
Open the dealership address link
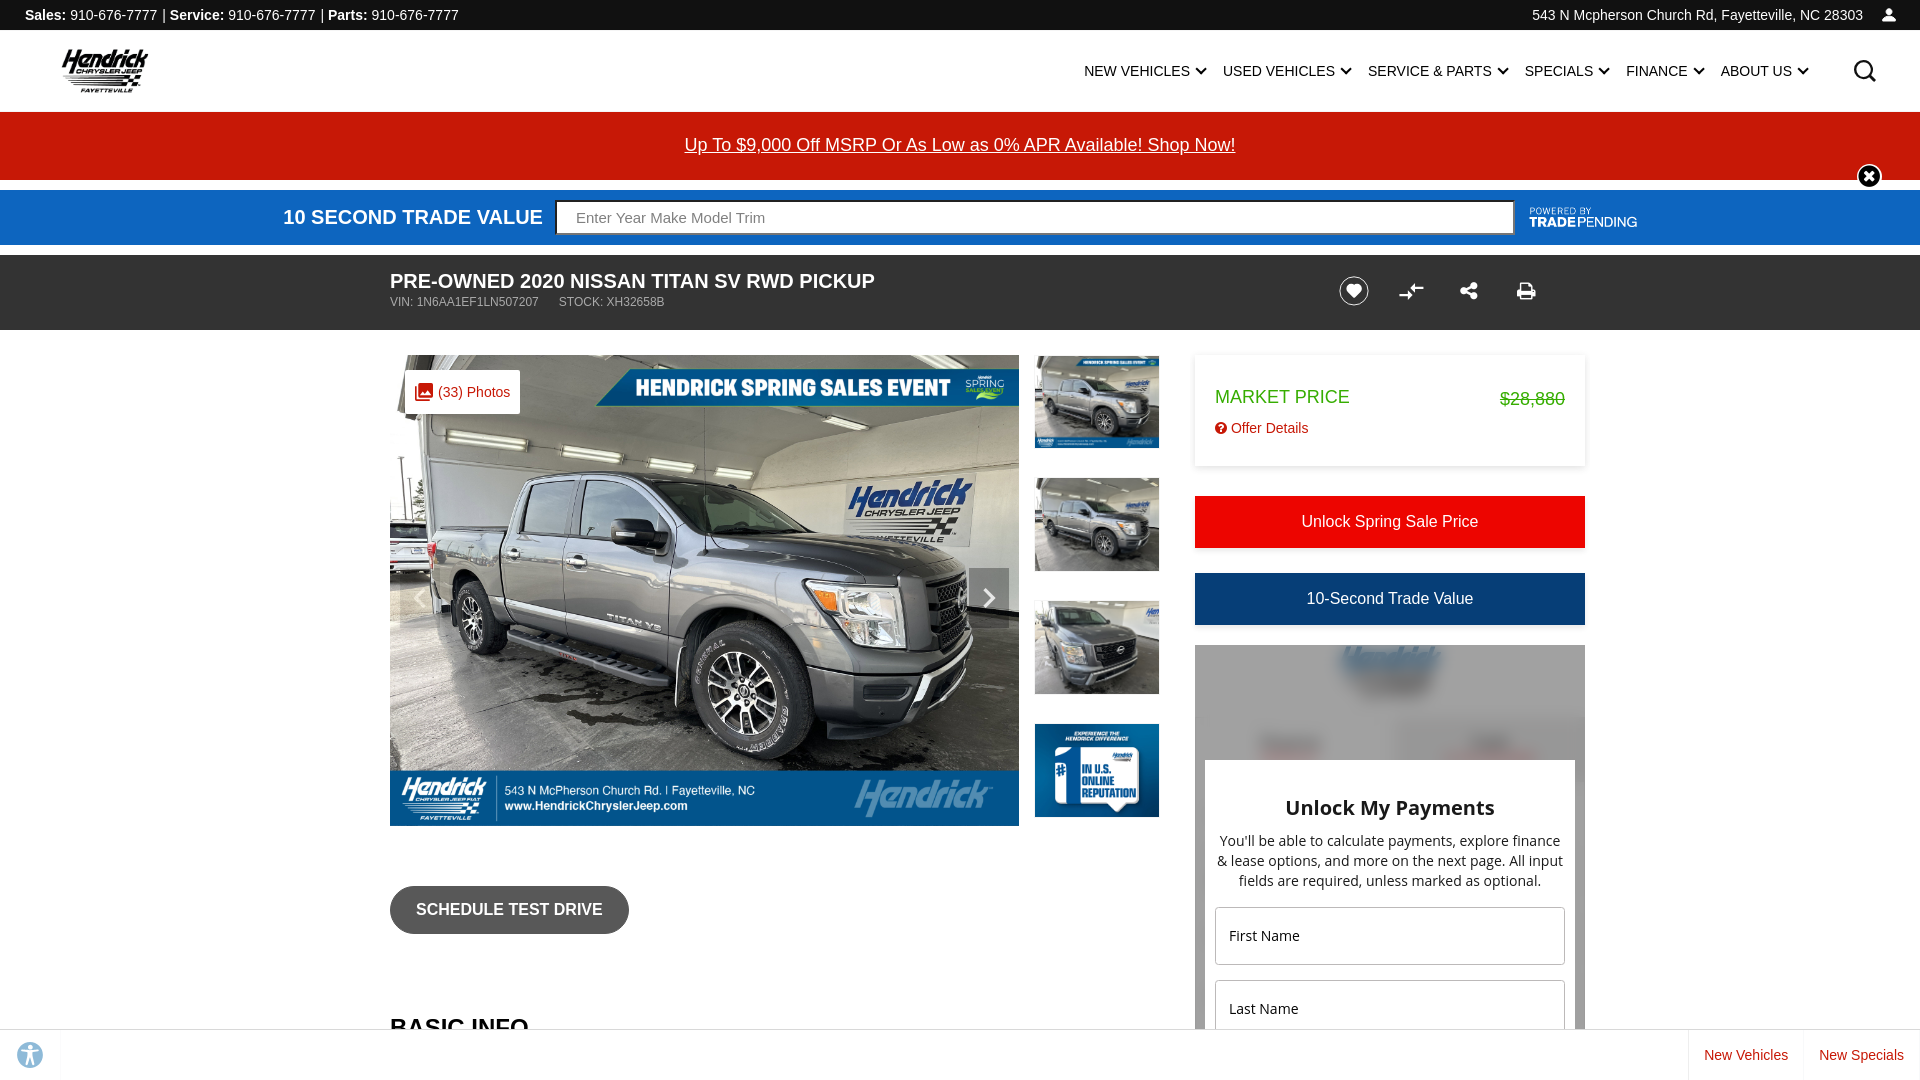pos(1697,15)
